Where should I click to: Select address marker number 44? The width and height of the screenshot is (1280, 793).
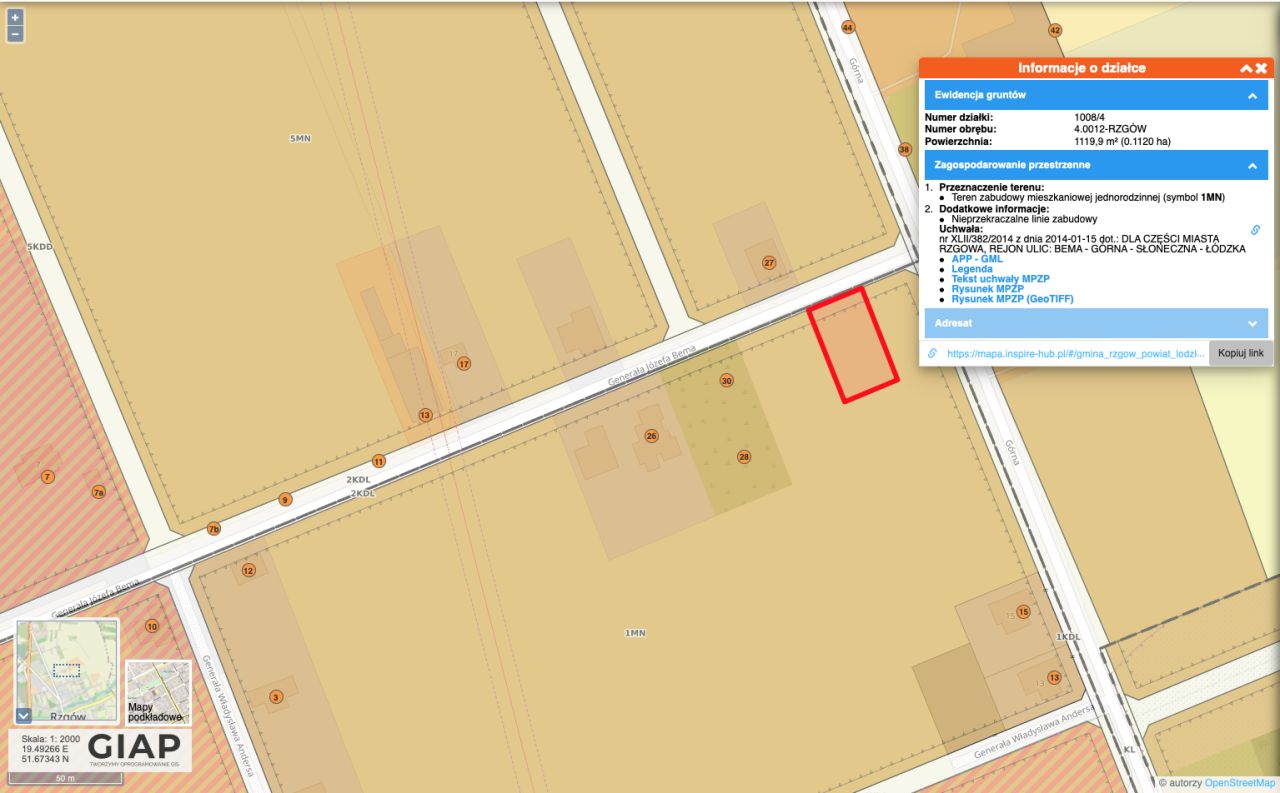[848, 27]
